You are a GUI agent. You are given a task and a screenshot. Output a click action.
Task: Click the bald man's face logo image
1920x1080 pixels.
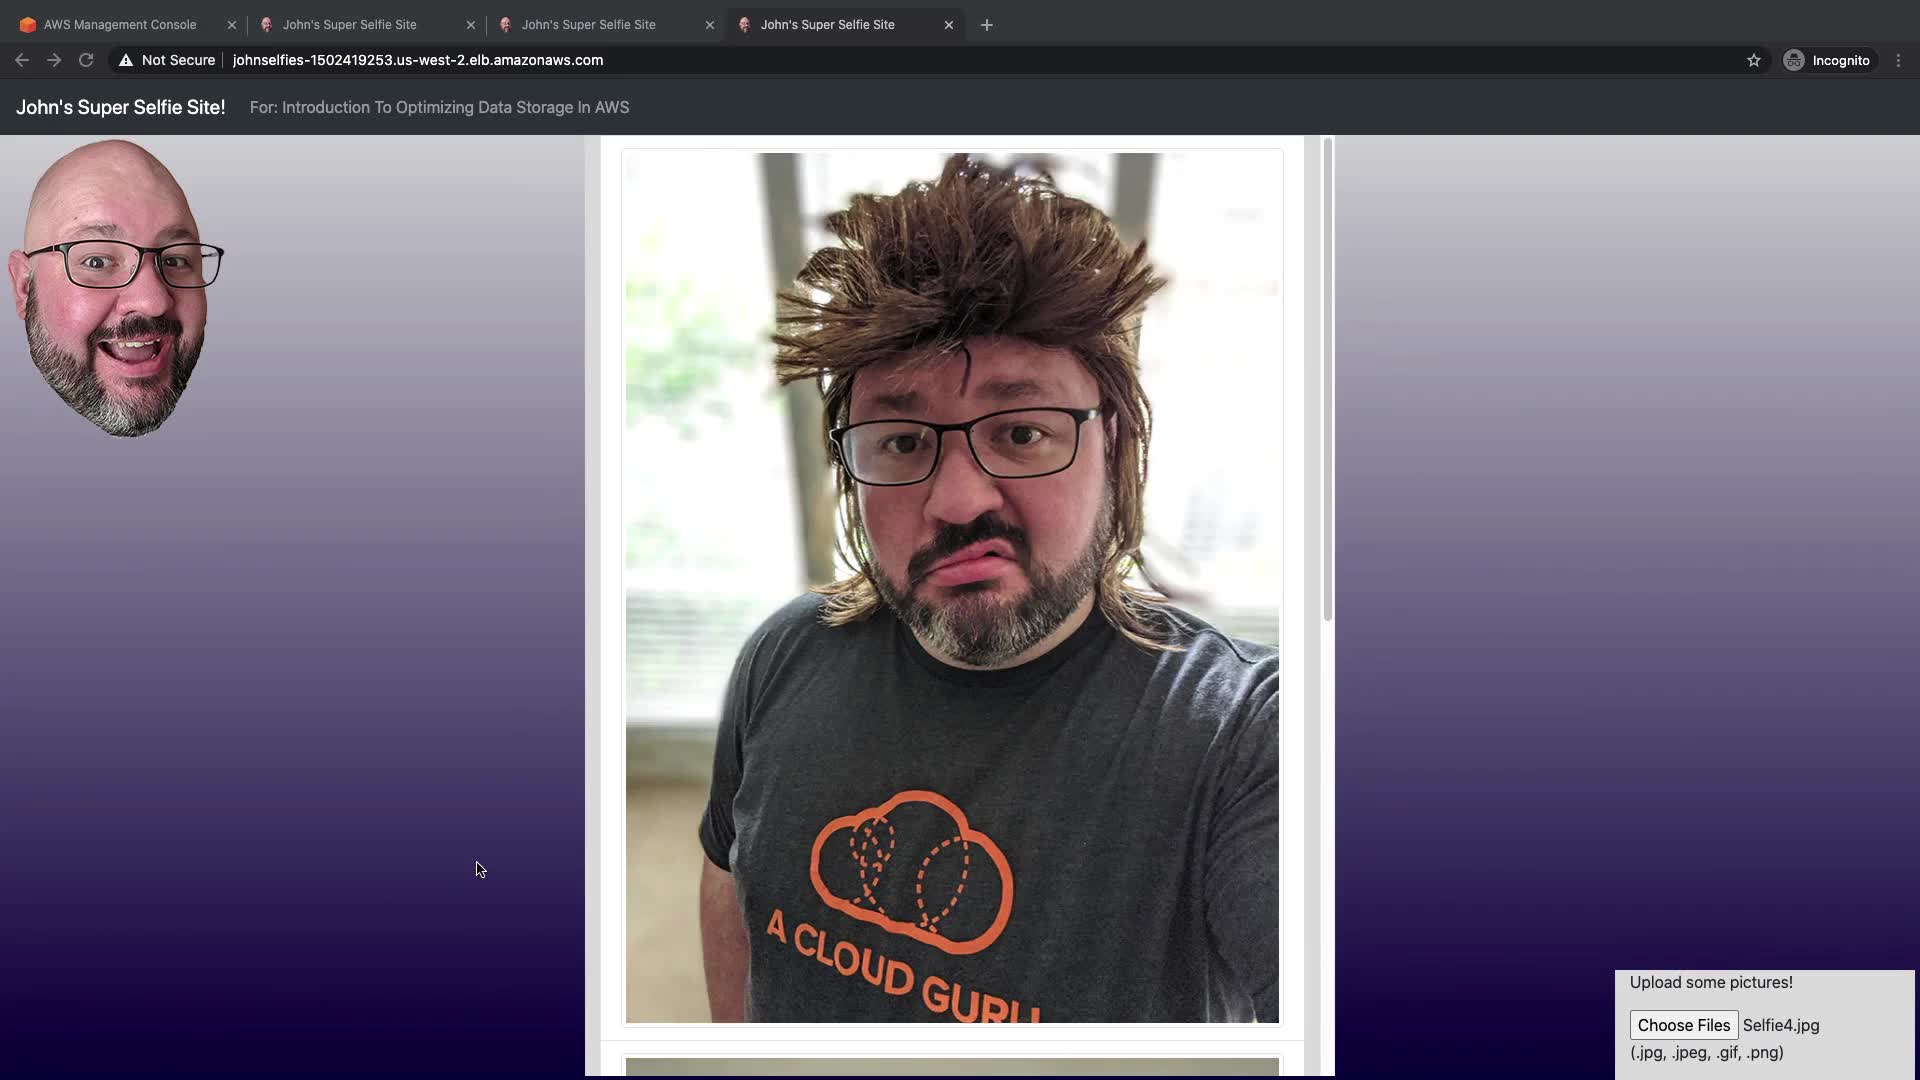(x=116, y=288)
